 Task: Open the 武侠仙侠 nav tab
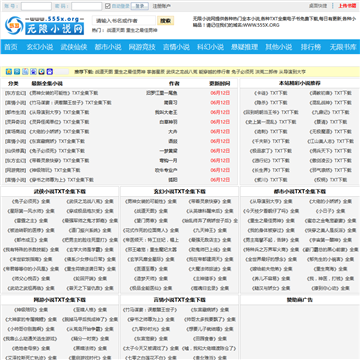point(74,47)
